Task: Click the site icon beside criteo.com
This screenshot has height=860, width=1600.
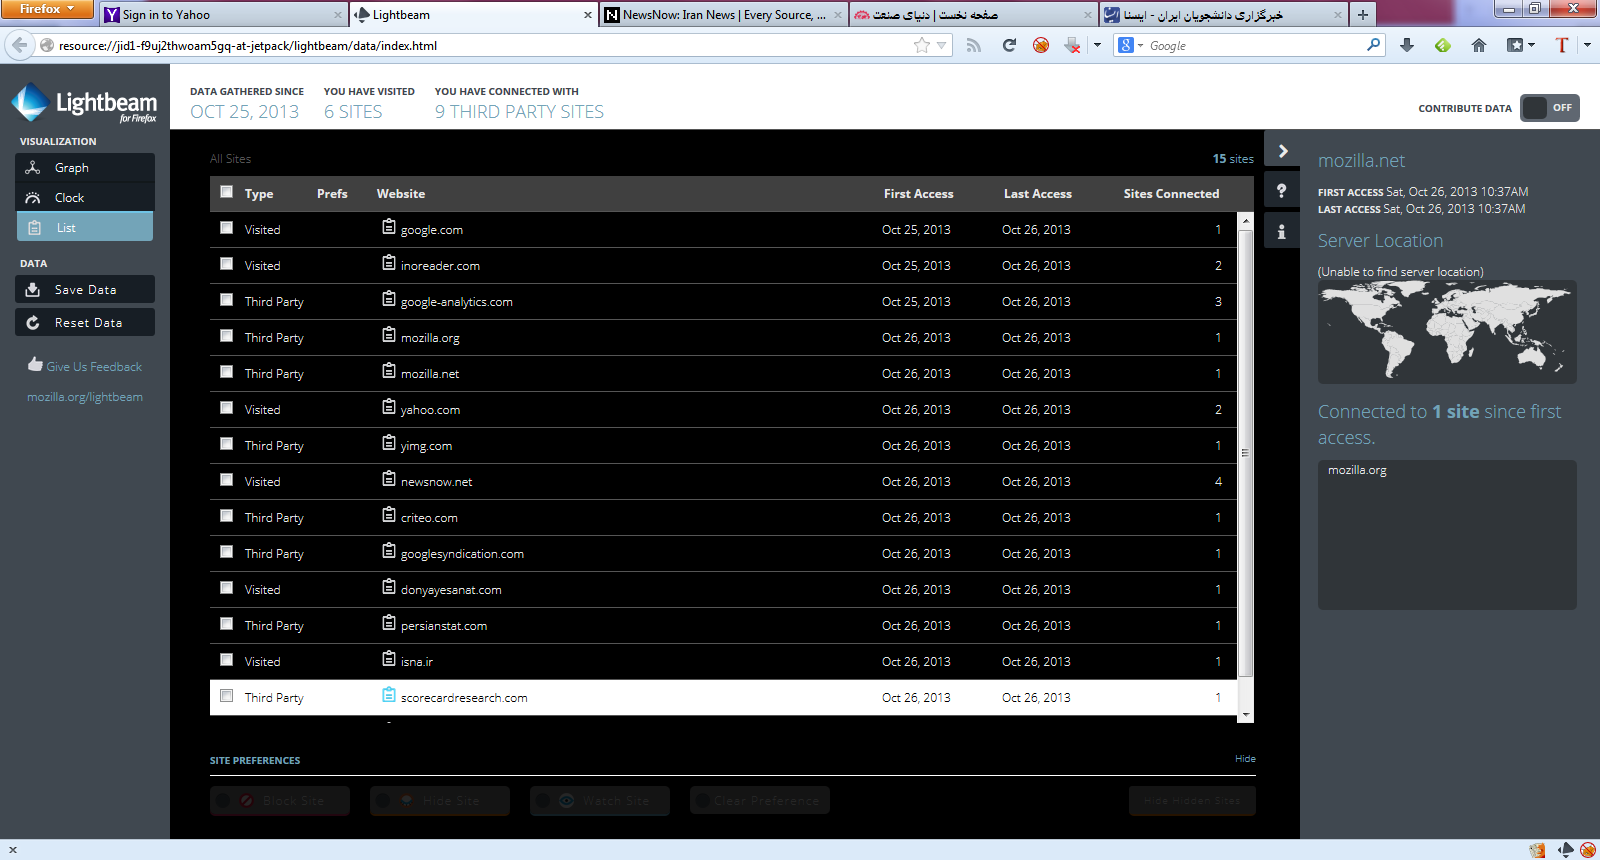Action: 389,515
